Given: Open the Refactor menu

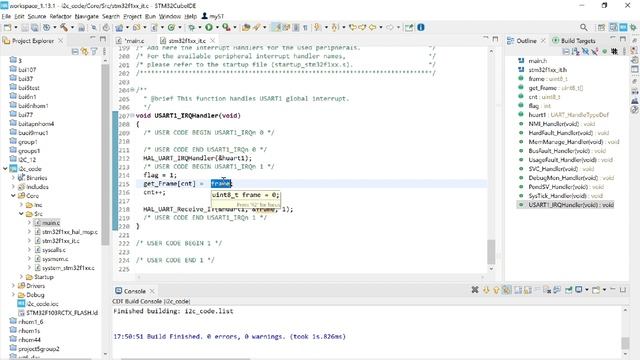Looking at the screenshot, I should (x=60, y=16).
